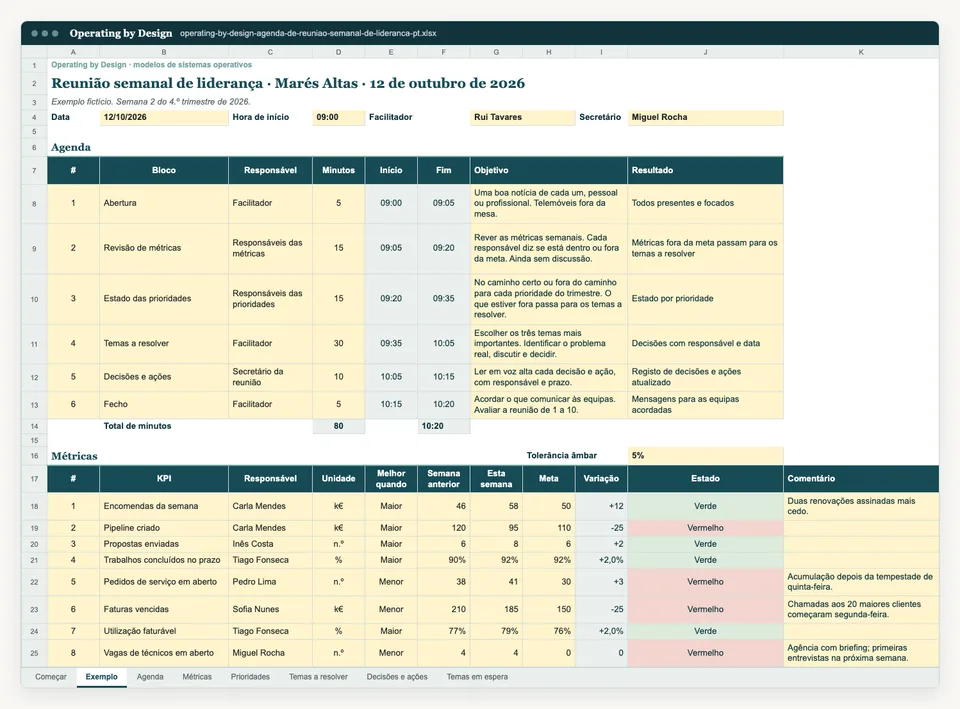The height and width of the screenshot is (709, 960).
Task: Select column A header
Action: coord(73,52)
